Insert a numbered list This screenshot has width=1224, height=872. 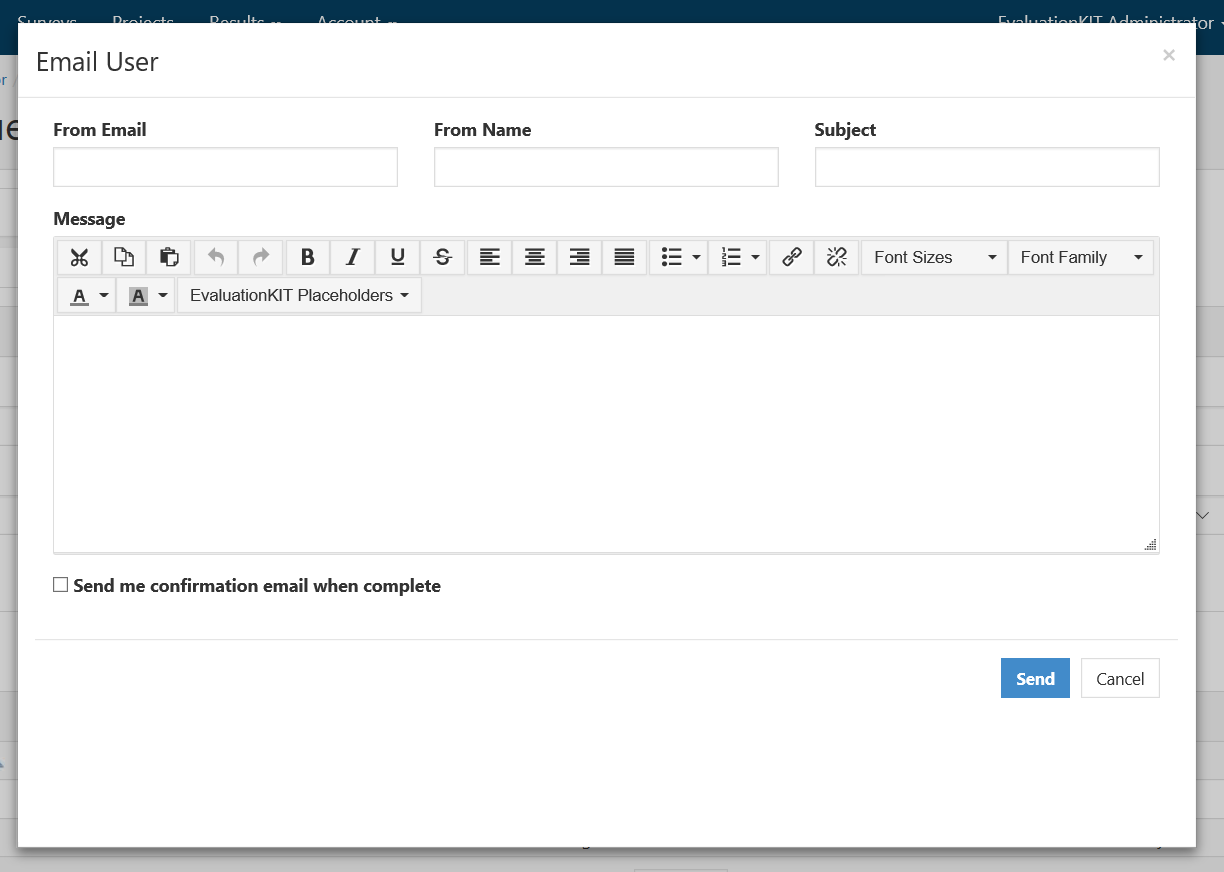(x=731, y=257)
